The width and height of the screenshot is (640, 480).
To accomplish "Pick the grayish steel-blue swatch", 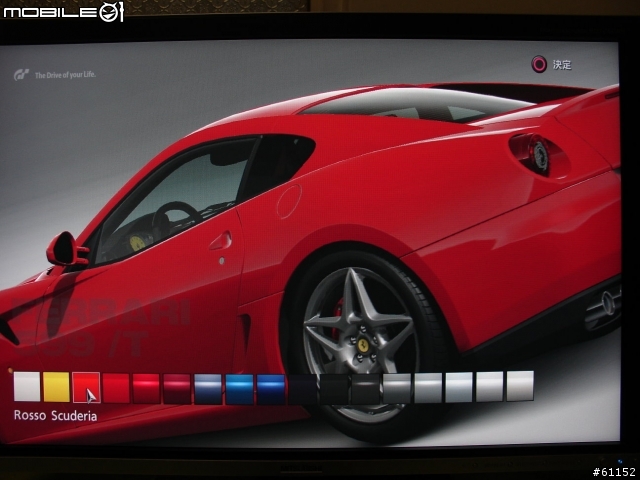I will coord(208,389).
